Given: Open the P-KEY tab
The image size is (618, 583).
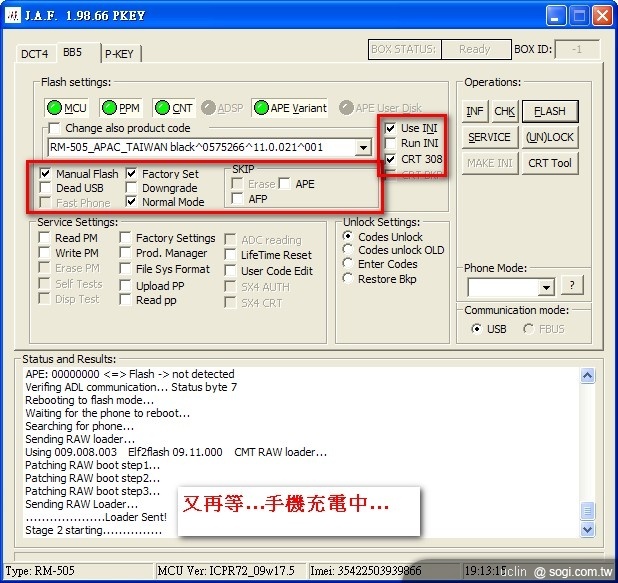Looking at the screenshot, I should coord(119,54).
